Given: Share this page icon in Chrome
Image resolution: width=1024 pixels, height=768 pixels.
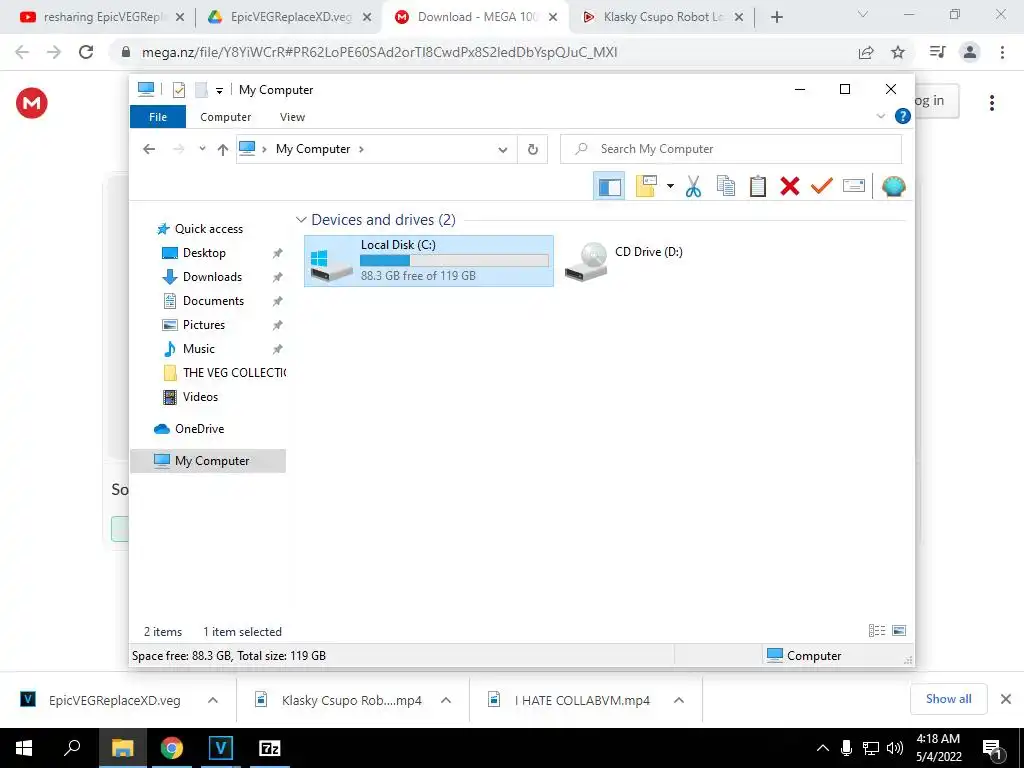Looking at the screenshot, I should [x=866, y=52].
